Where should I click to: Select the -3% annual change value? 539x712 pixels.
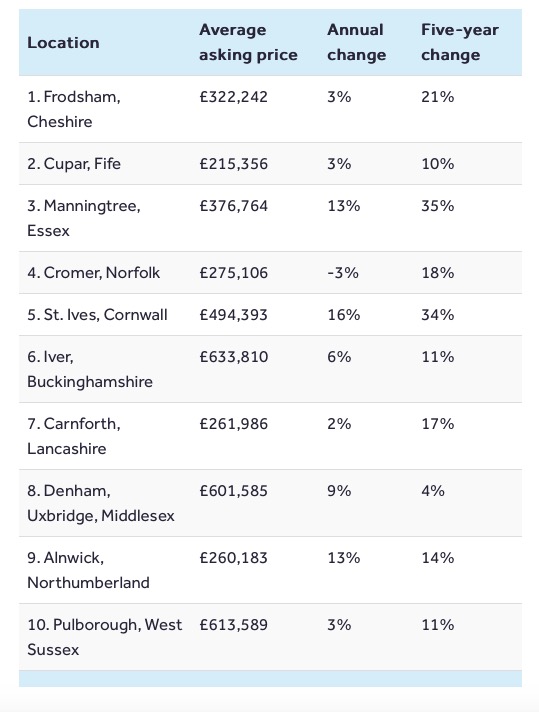pyautogui.click(x=343, y=272)
